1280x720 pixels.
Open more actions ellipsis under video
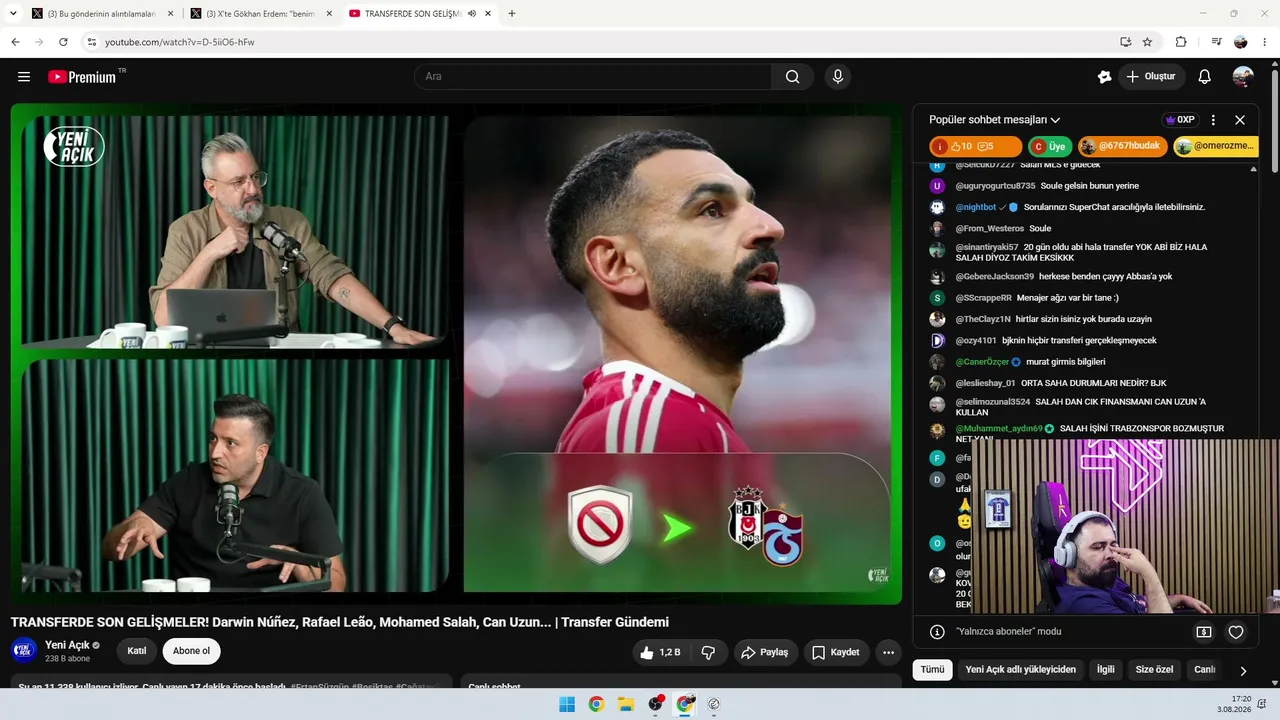click(x=888, y=652)
